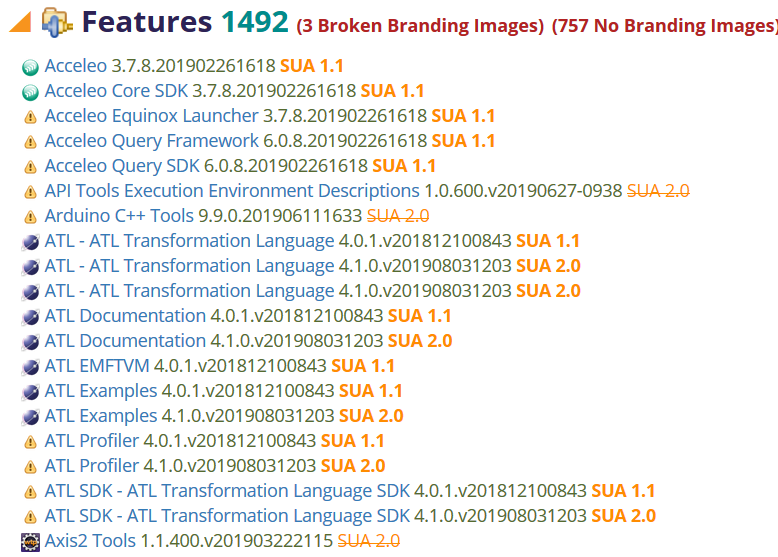Screen dimensions: 778x557
Task: Click version 1.1.400.v201903222115 text
Action: click(237, 541)
